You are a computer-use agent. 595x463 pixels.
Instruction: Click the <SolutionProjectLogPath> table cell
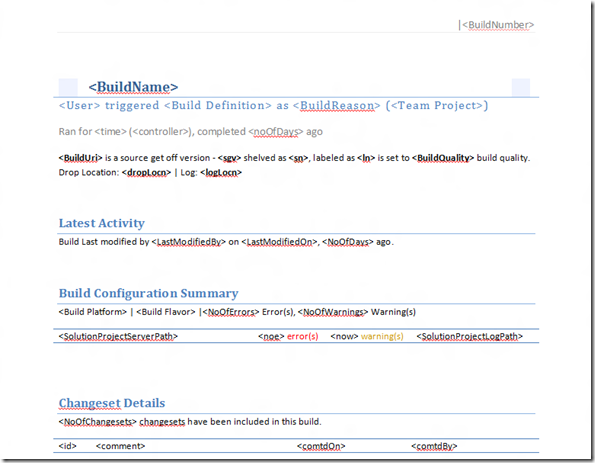coord(469,336)
